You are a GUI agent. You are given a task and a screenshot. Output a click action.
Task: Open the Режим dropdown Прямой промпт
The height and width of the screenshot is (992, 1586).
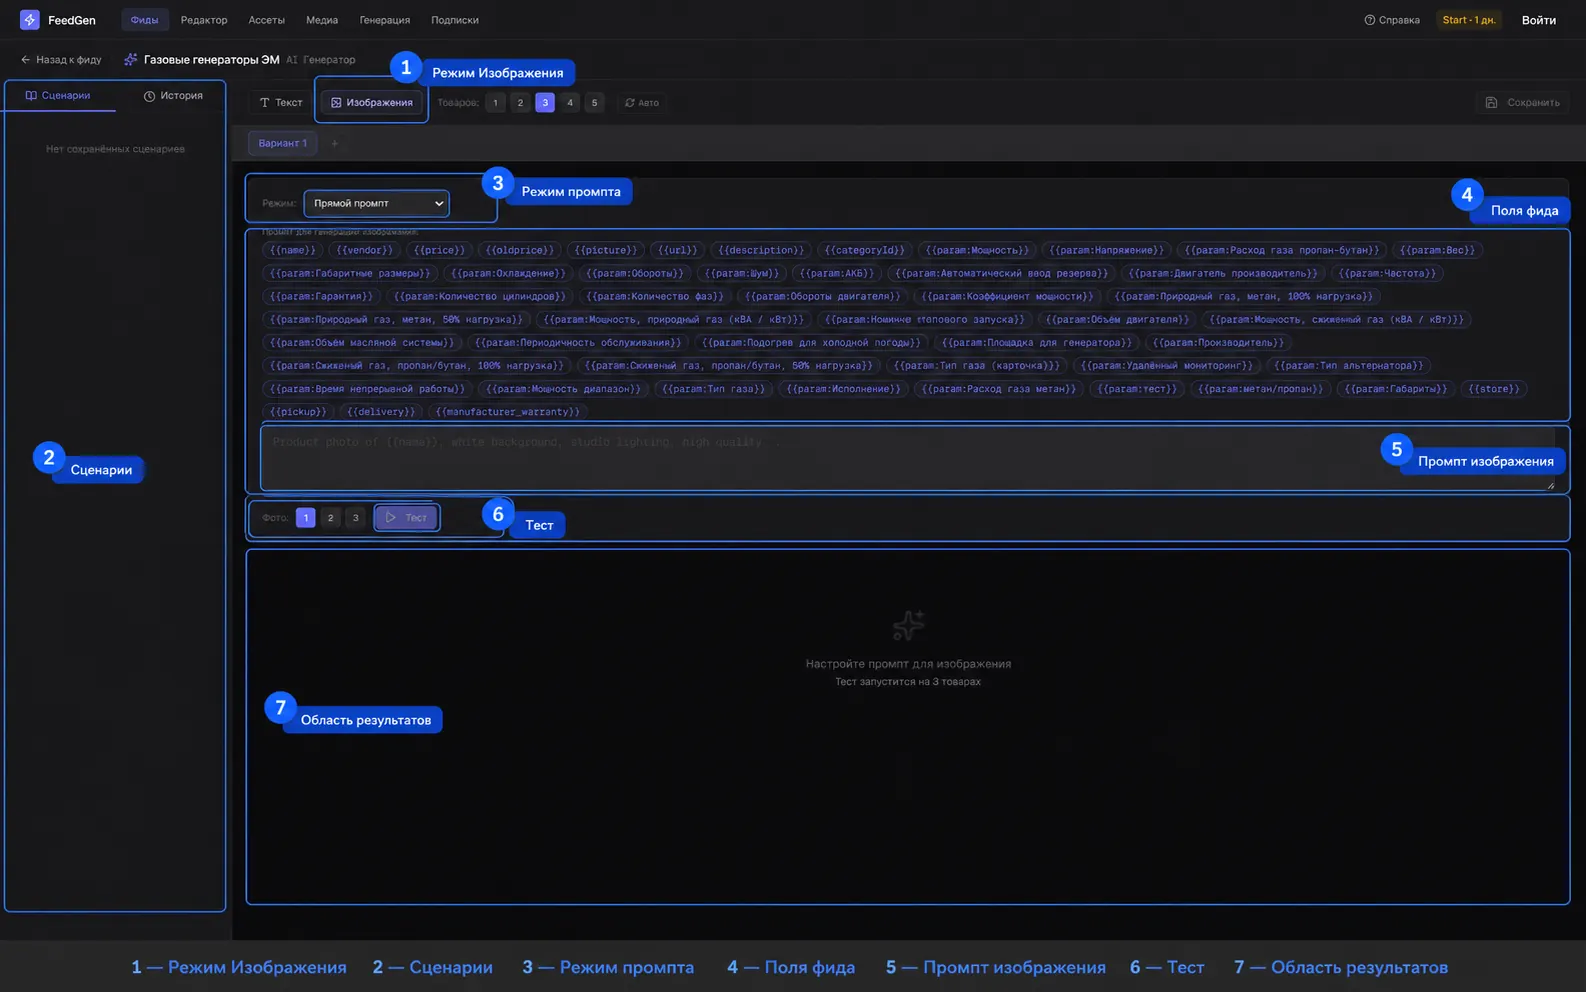[x=376, y=203]
